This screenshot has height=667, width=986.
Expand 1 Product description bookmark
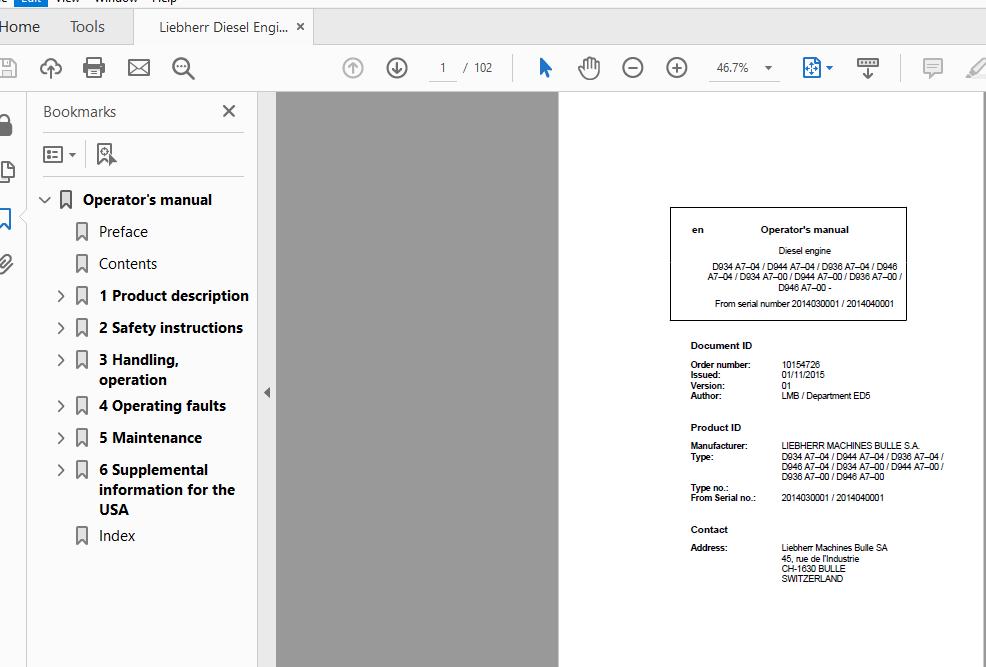click(61, 296)
